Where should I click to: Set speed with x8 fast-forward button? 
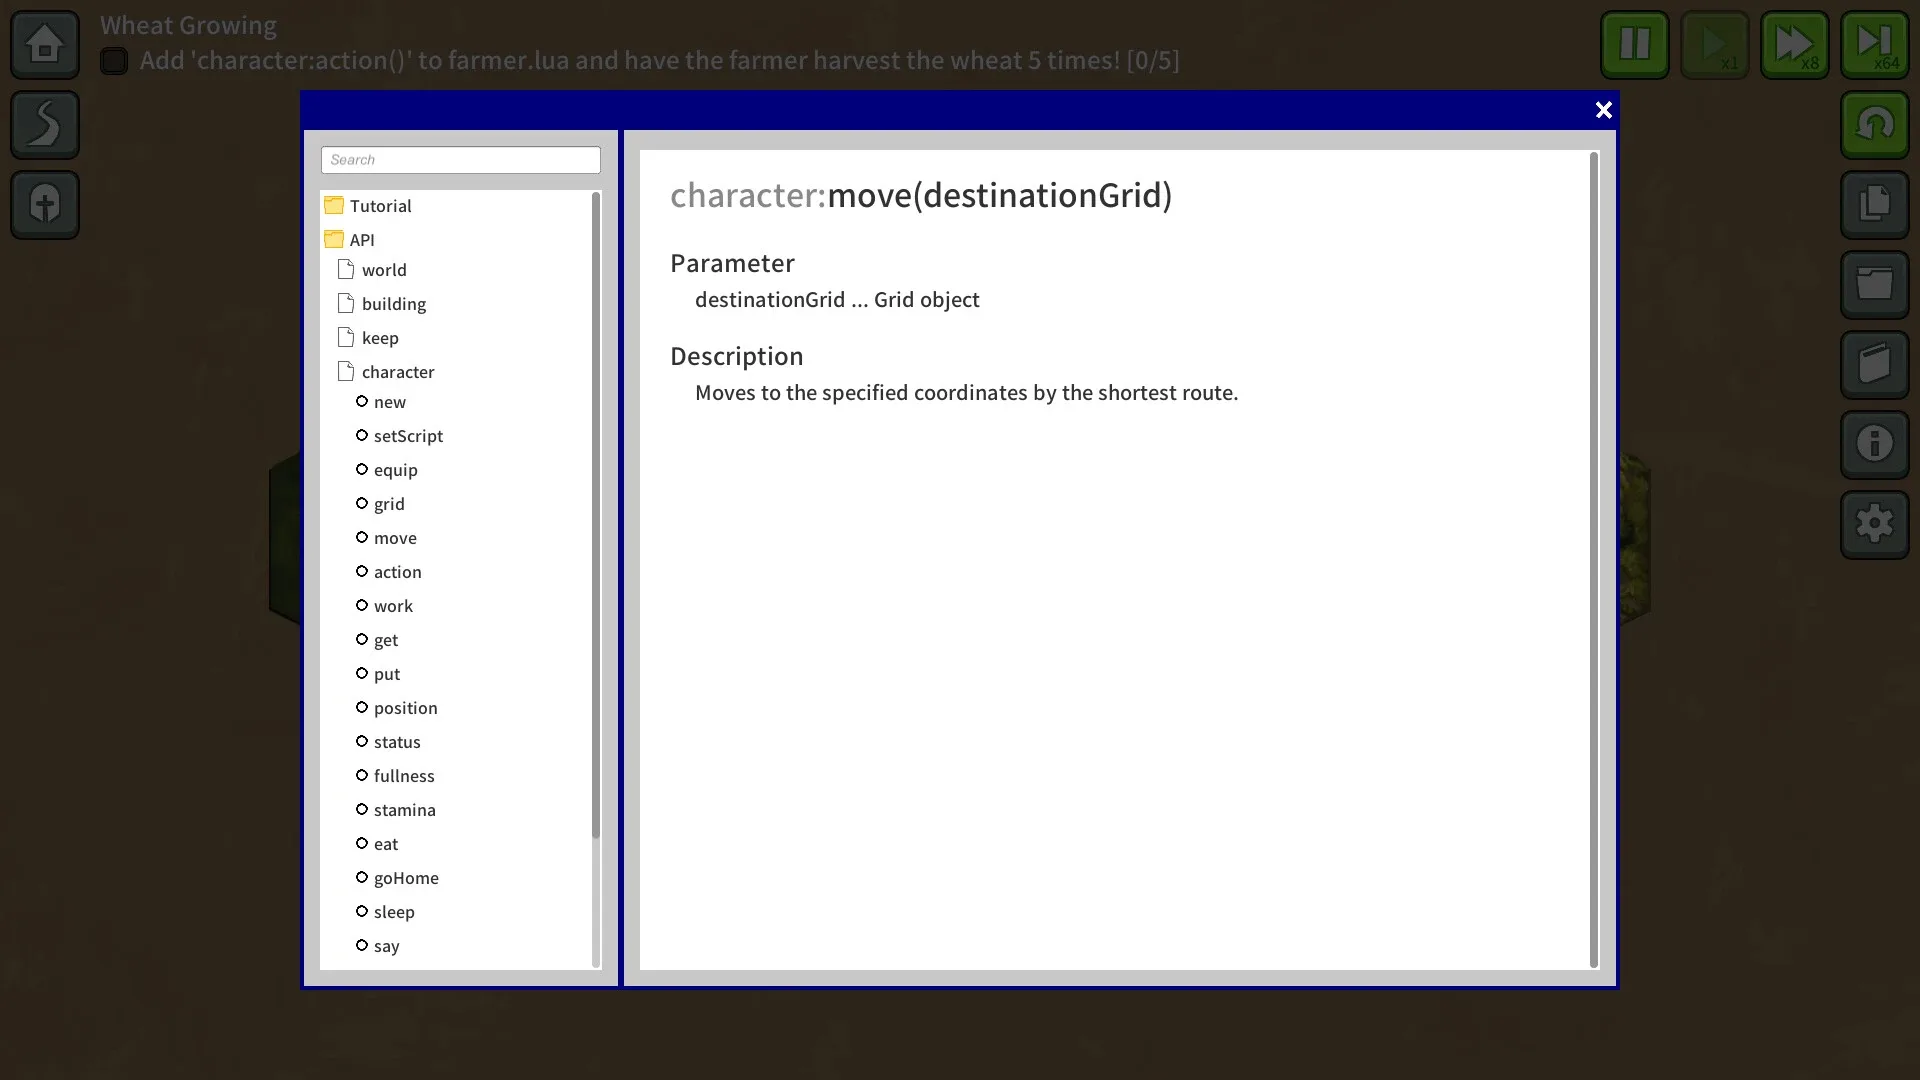[x=1794, y=44]
